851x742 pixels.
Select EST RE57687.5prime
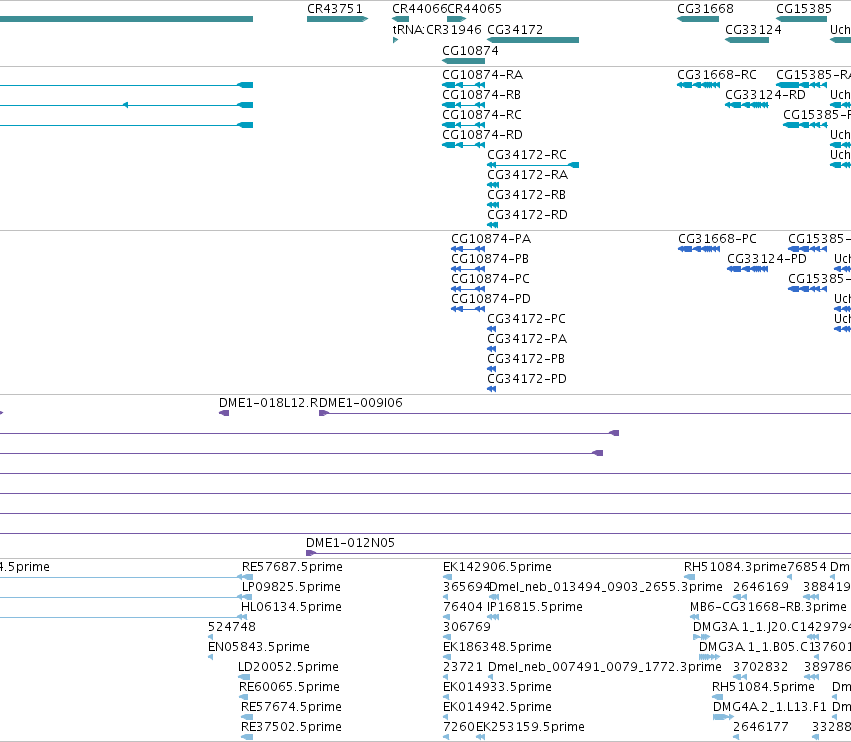(293, 567)
